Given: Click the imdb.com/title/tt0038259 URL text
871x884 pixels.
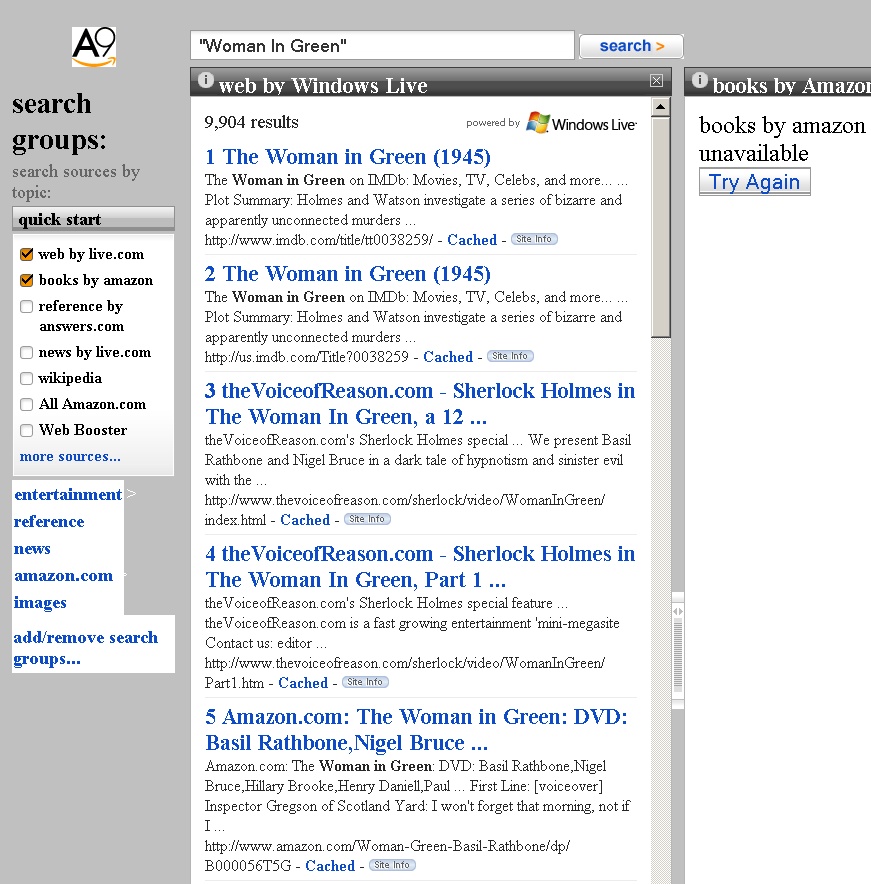Looking at the screenshot, I should 319,240.
